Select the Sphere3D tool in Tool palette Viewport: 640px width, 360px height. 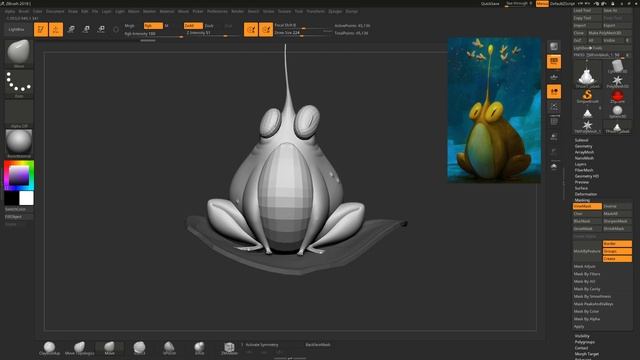click(x=617, y=111)
